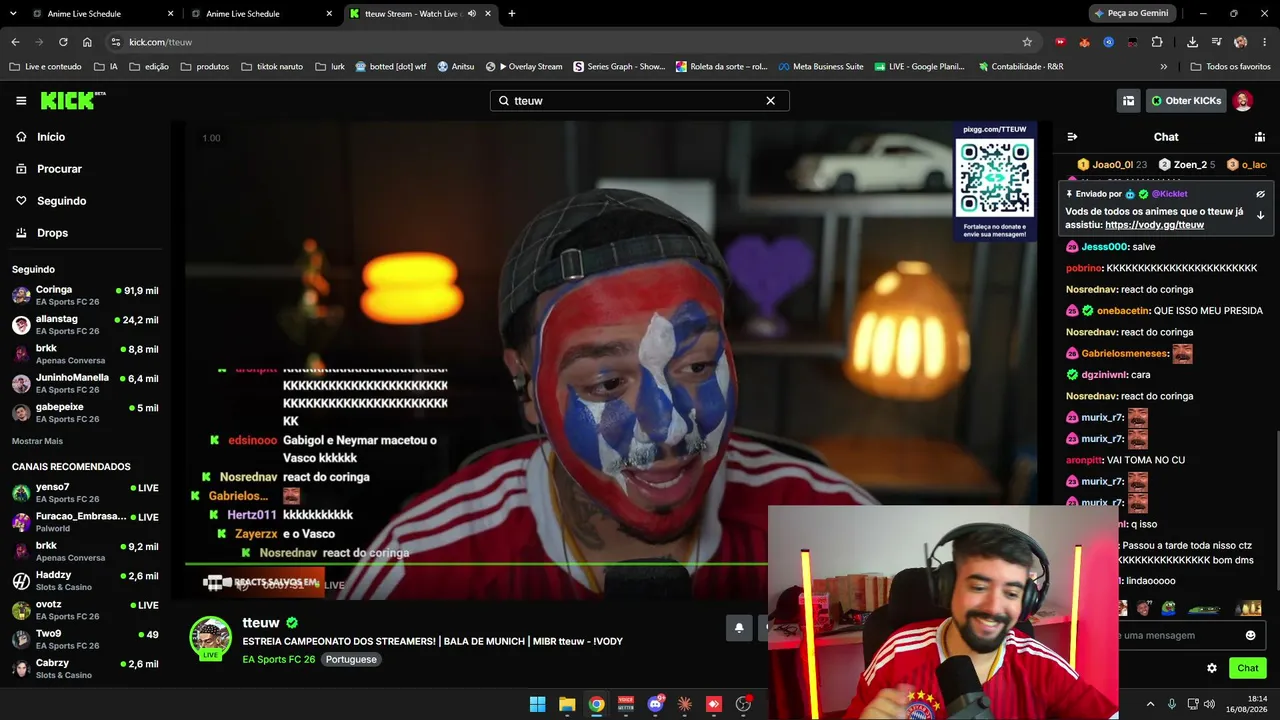The width and height of the screenshot is (1280, 720).
Task: Click the Peça ao Gemini button
Action: click(x=1132, y=14)
